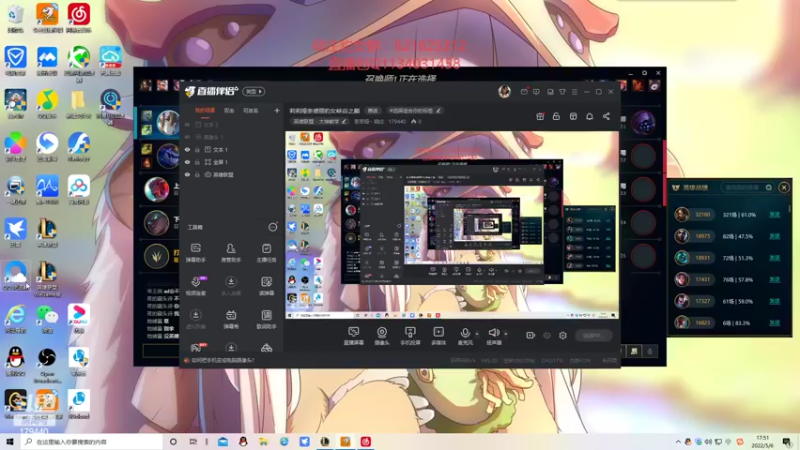
Task: Open the 弹幕助手 tool in toolbox
Action: [x=195, y=253]
